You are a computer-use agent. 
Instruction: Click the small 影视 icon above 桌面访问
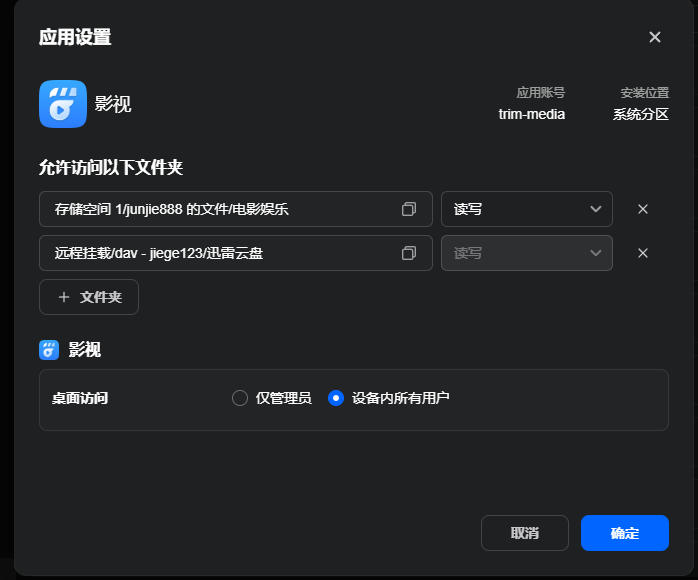(49, 350)
